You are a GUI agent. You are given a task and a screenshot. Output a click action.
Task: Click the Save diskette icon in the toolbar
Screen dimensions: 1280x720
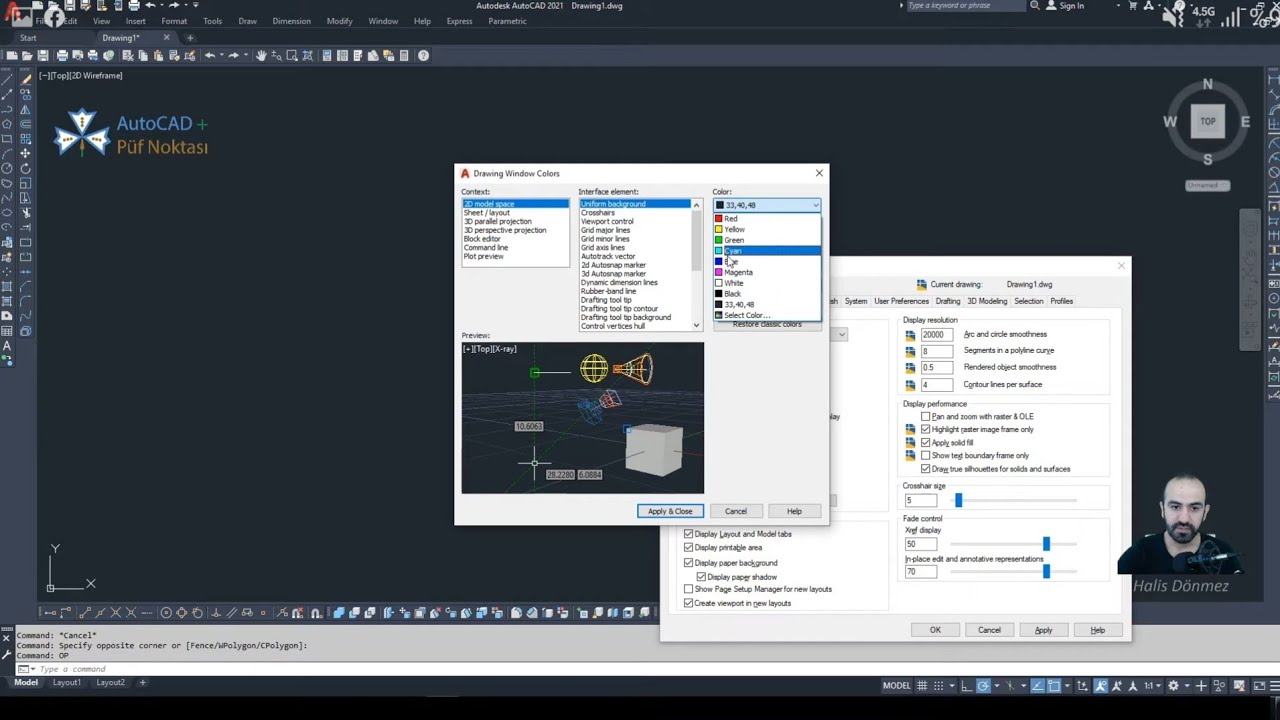[43, 55]
